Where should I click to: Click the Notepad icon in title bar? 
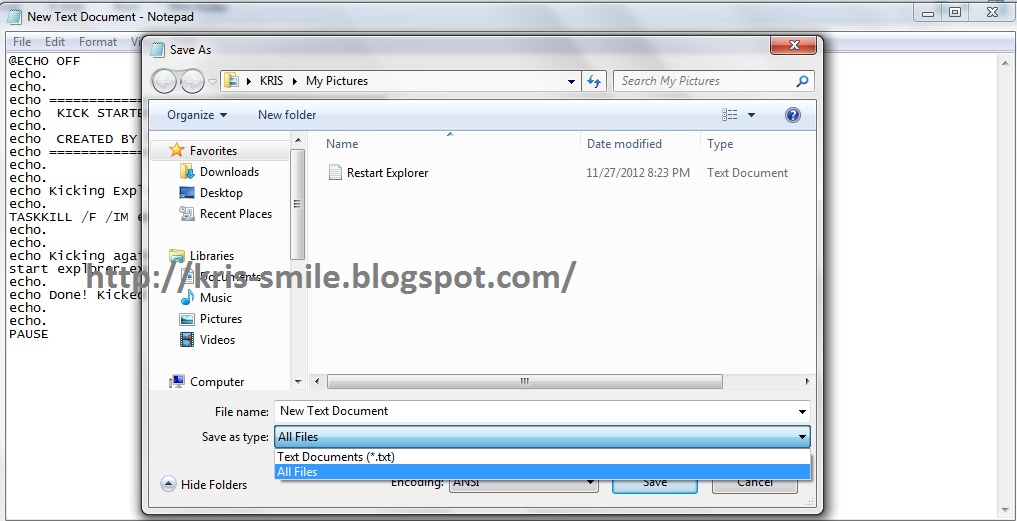(14, 16)
